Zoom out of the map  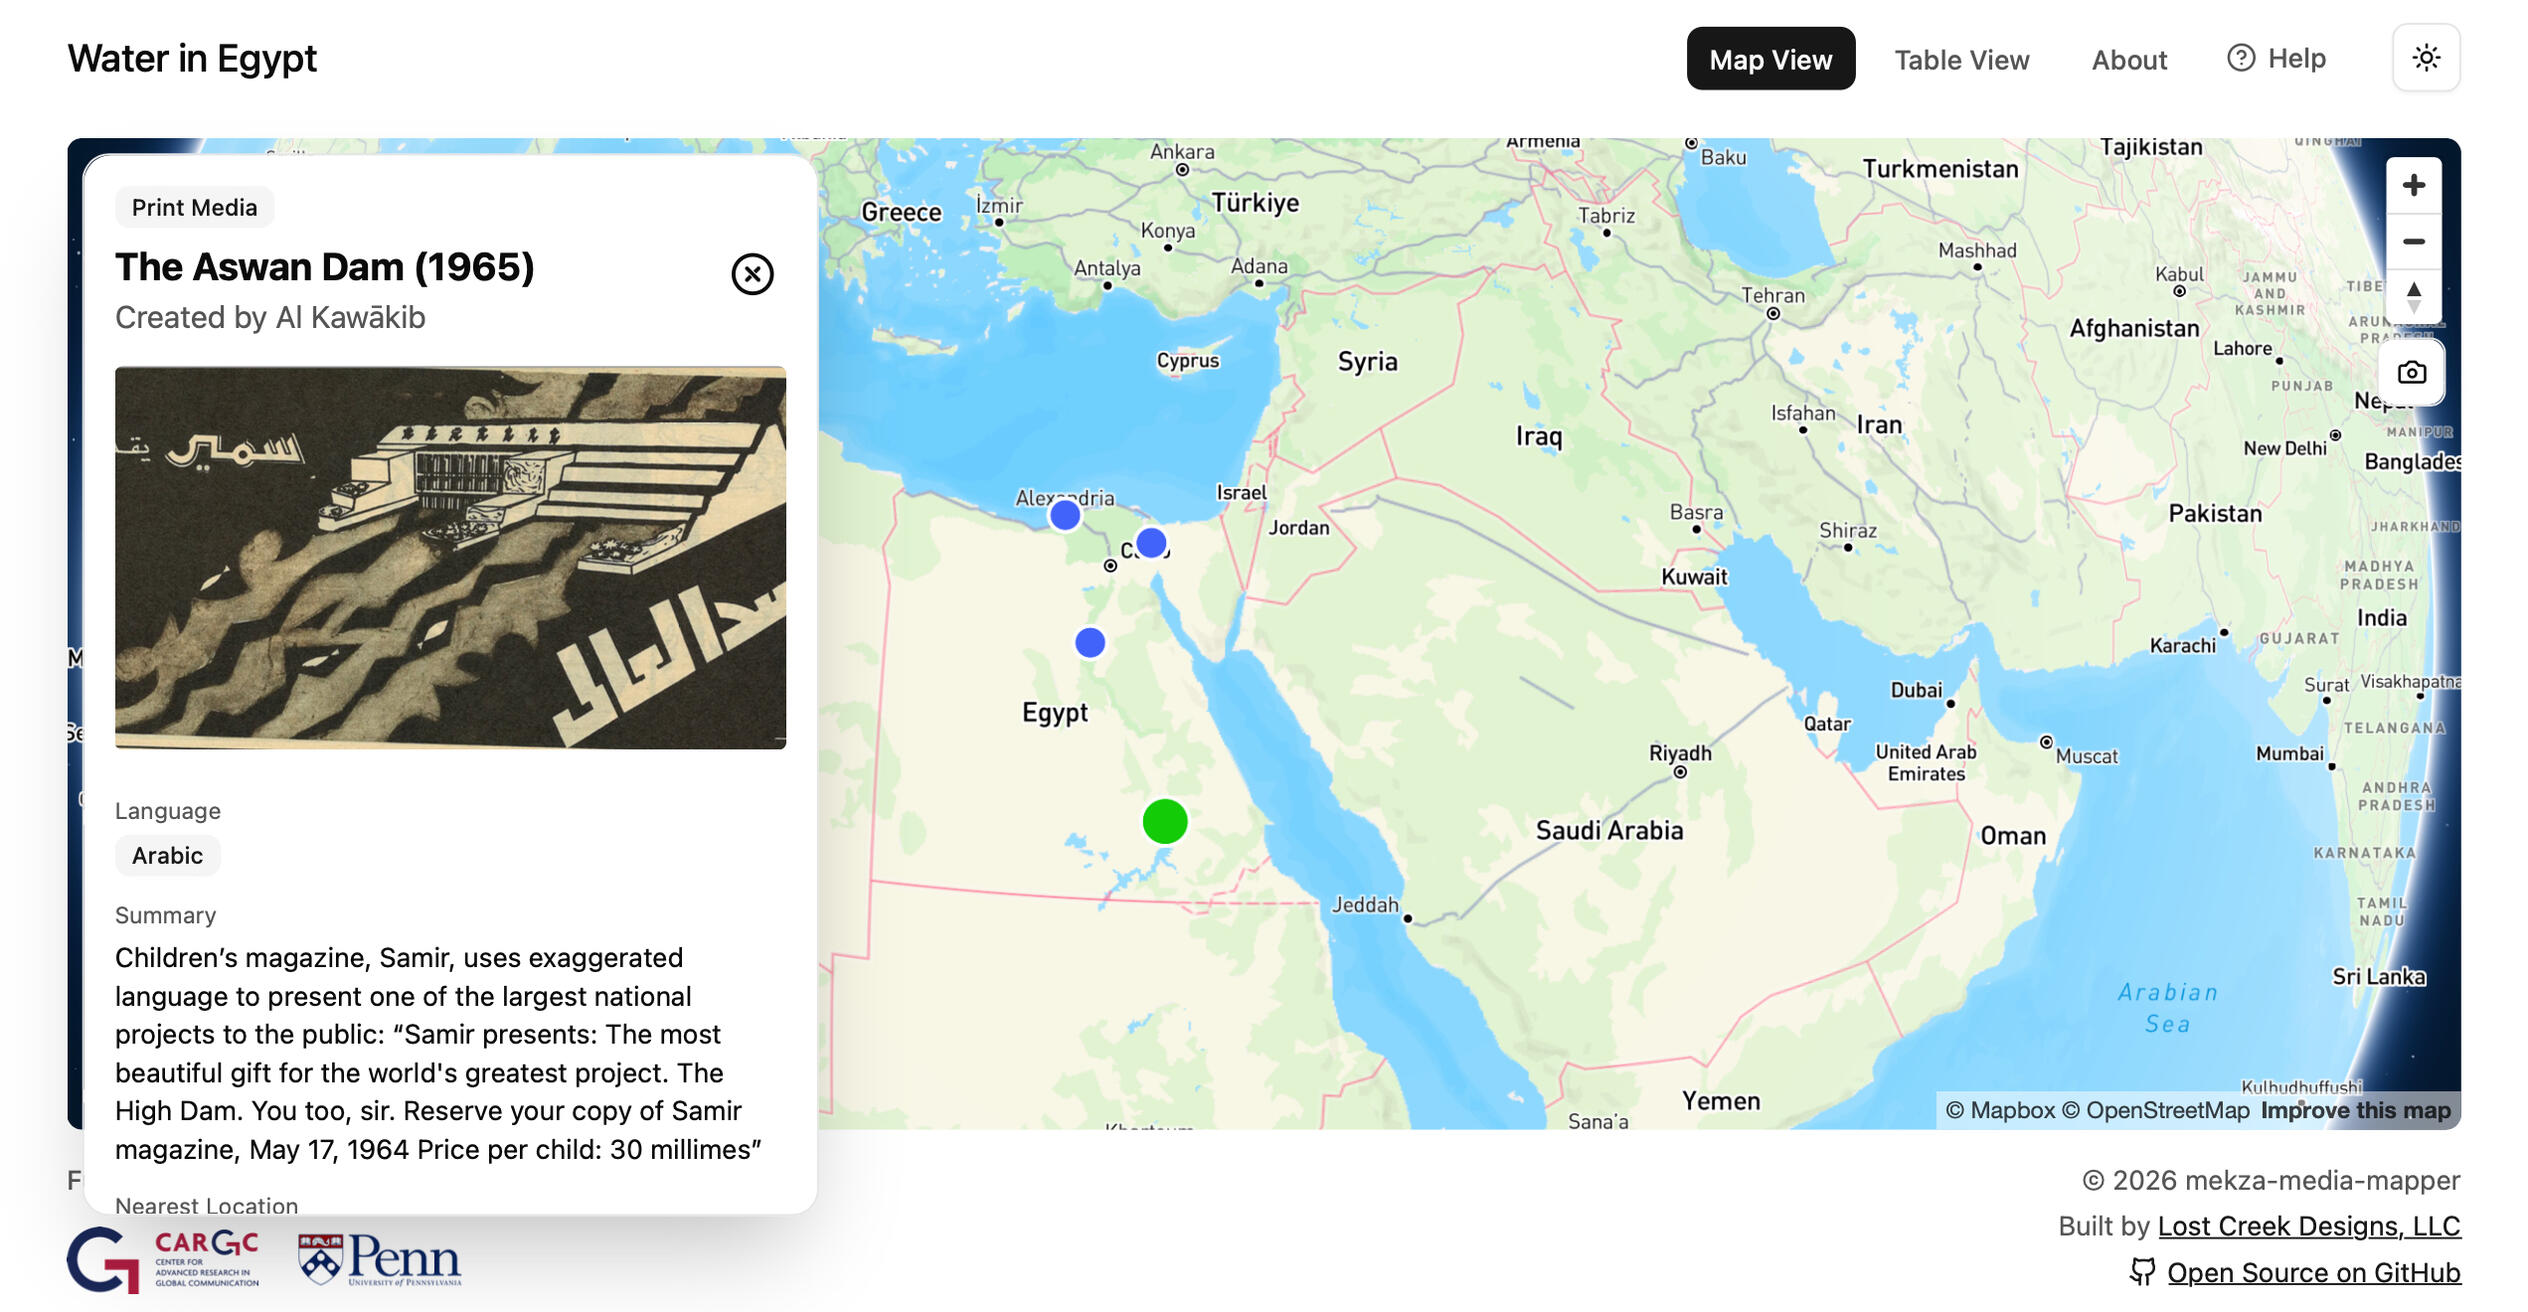(x=2415, y=241)
